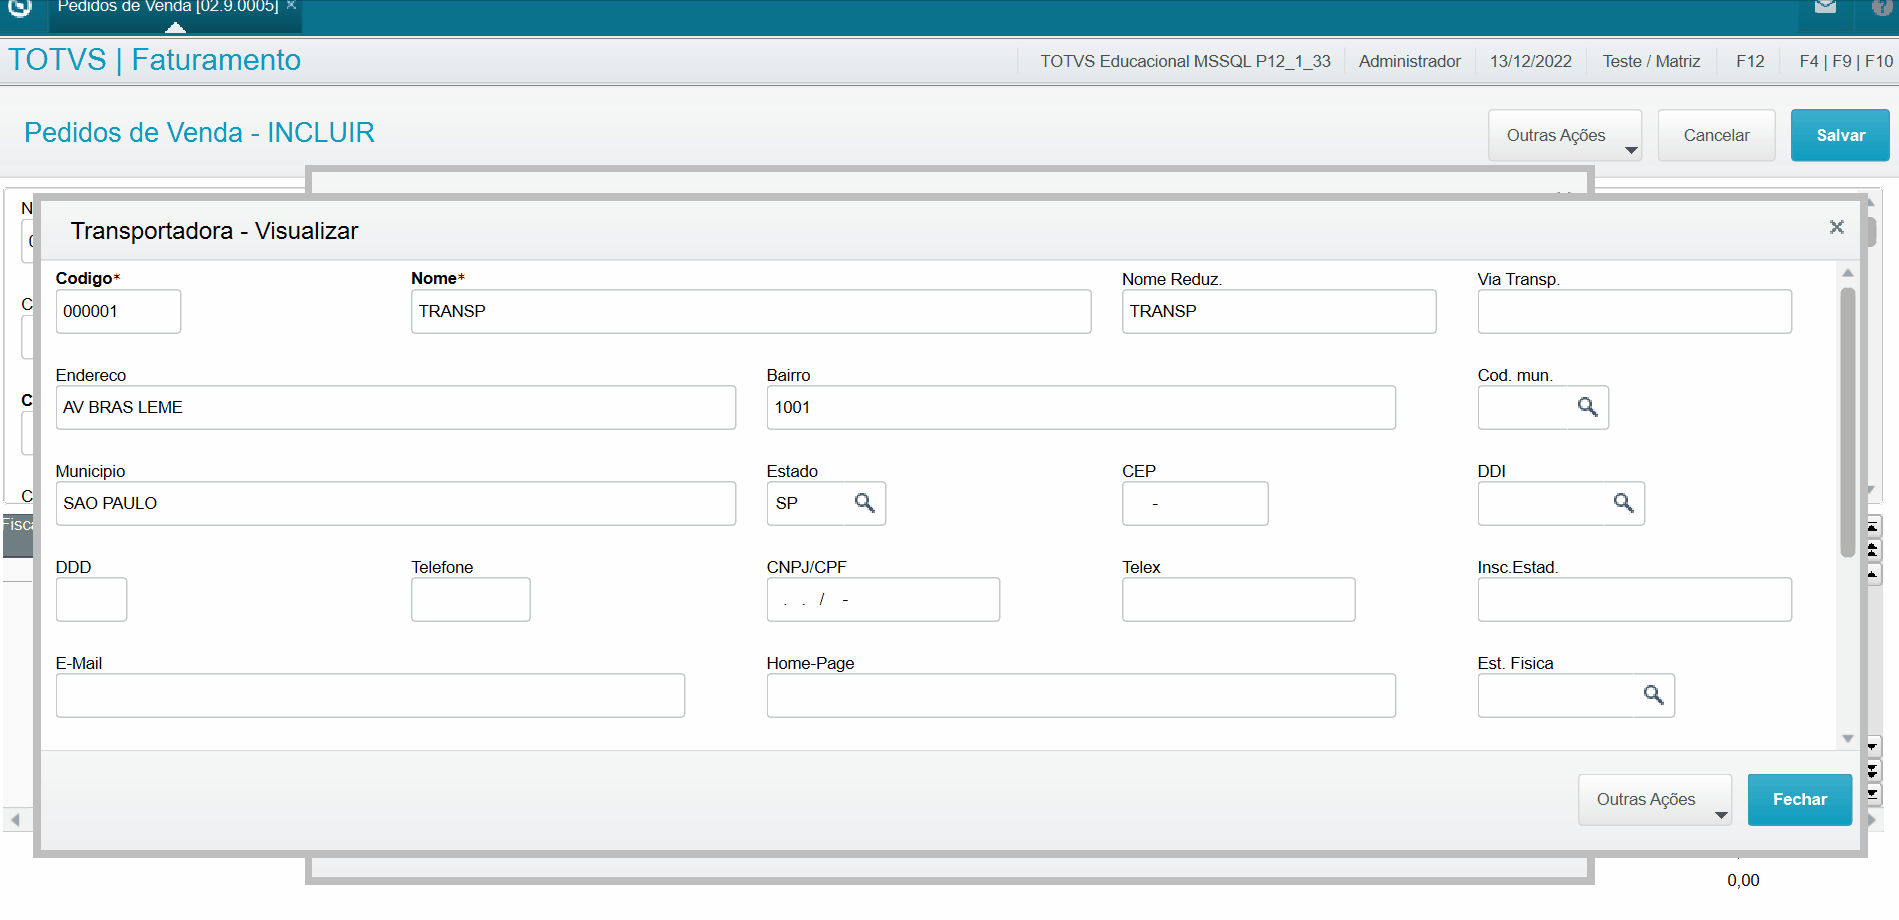The height and width of the screenshot is (920, 1899).
Task: Click the Cancelar button
Action: (1717, 135)
